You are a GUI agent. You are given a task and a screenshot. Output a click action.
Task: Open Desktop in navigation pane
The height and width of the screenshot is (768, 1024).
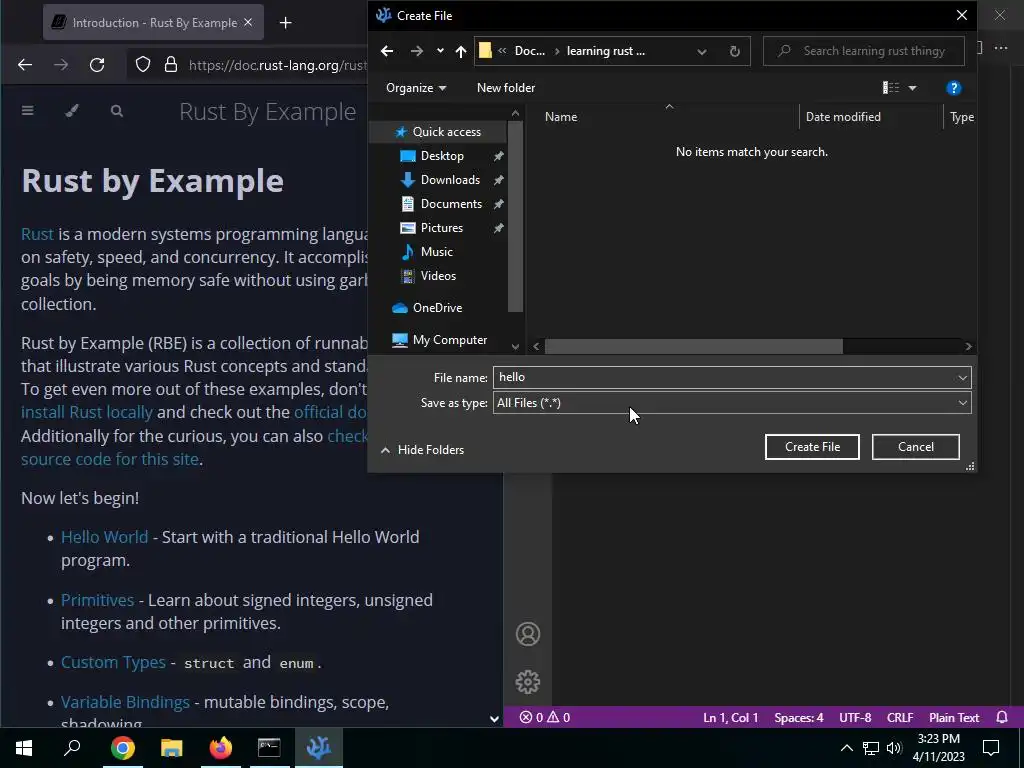(x=442, y=156)
